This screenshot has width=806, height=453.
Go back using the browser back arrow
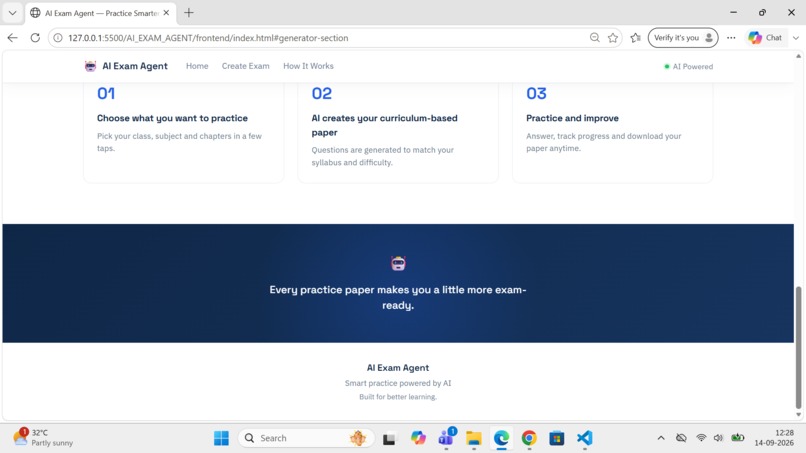[x=12, y=38]
